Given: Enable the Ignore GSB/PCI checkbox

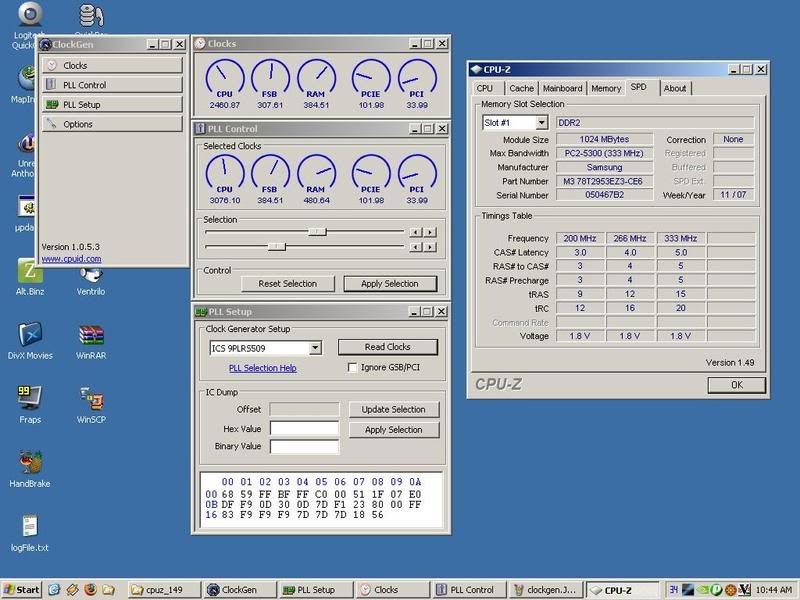Looking at the screenshot, I should click(352, 367).
